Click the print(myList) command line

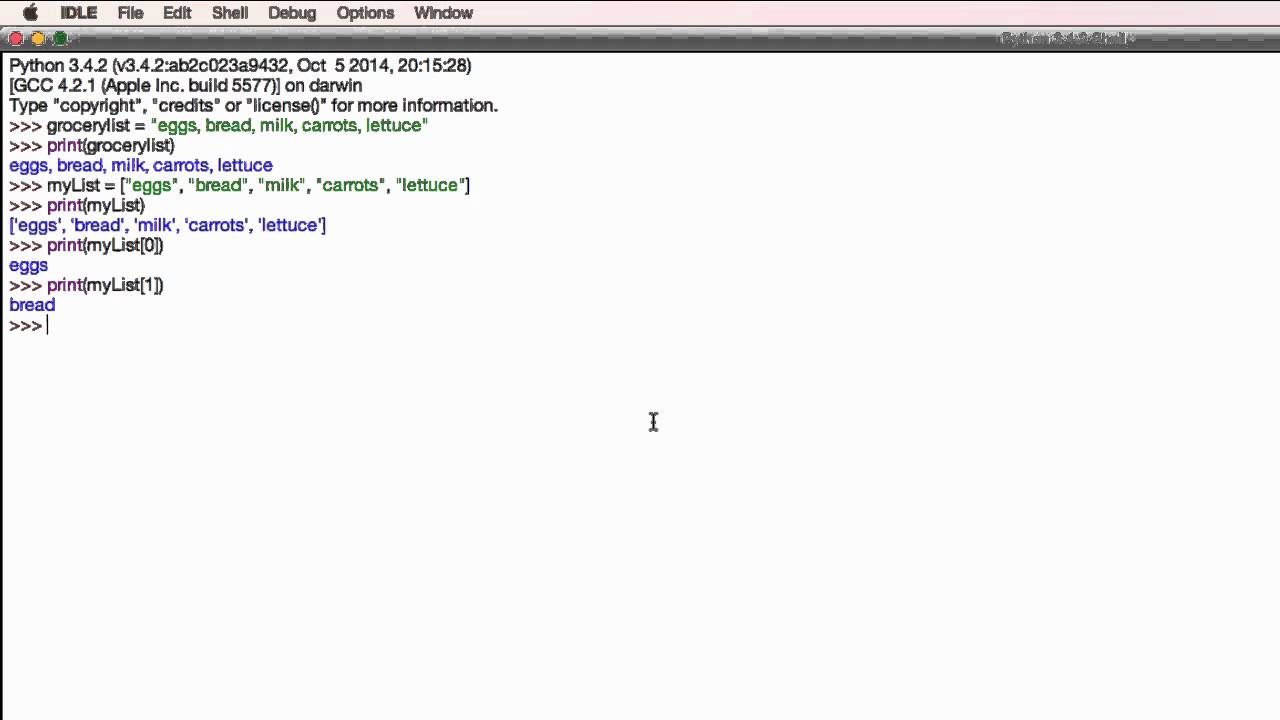coord(77,205)
